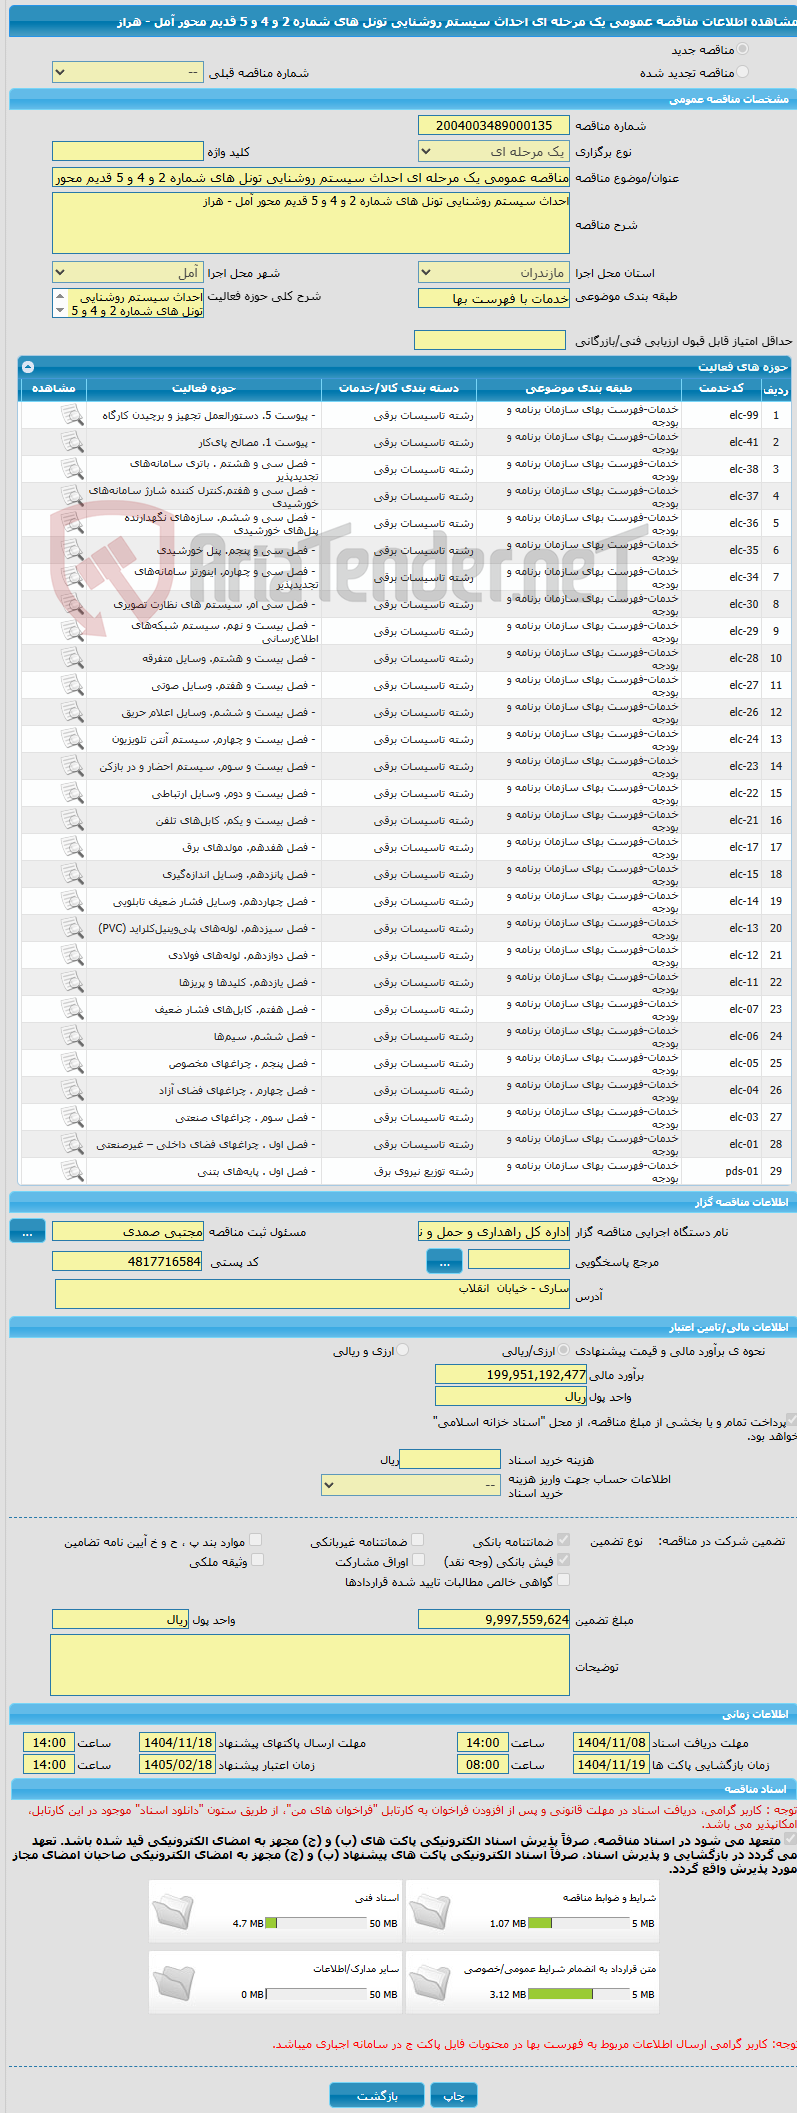Toggle گواهی خالص مطالبات تایید شده checkbox
This screenshot has width=797, height=2113.
point(564,1580)
